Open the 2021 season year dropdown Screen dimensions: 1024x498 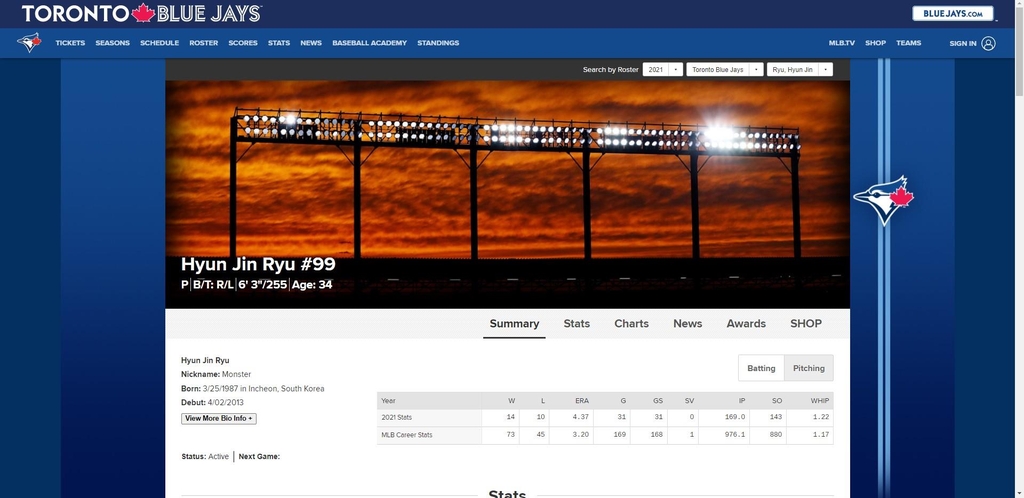coord(663,70)
